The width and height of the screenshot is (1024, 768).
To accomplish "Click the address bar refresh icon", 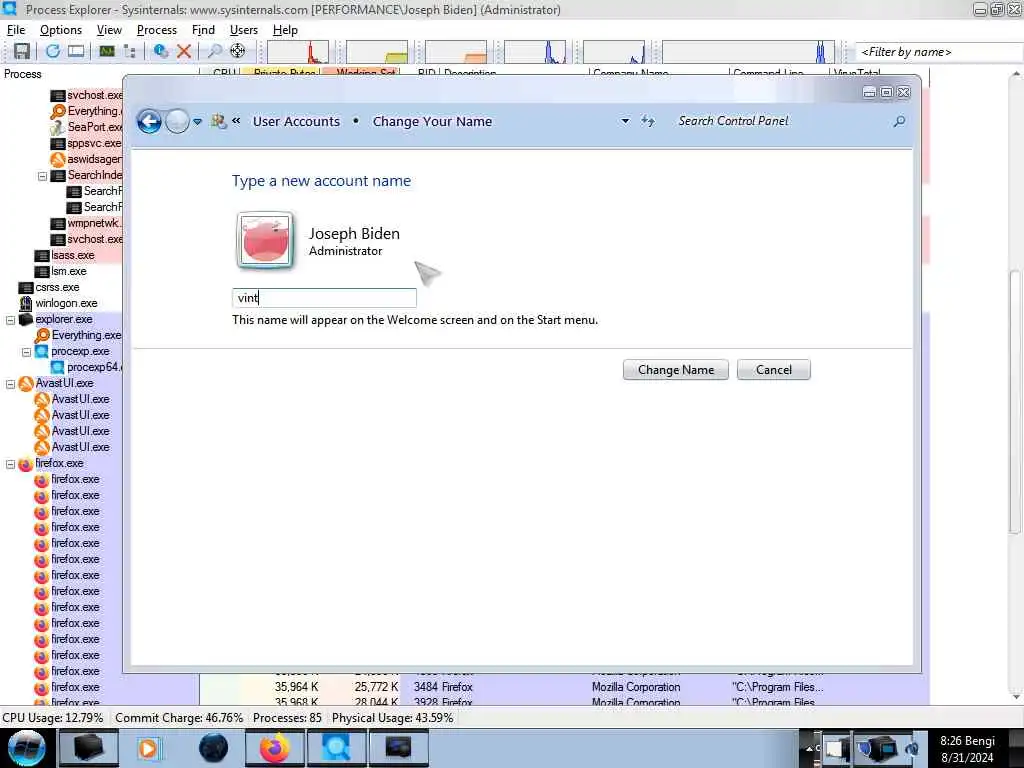I will [x=647, y=121].
